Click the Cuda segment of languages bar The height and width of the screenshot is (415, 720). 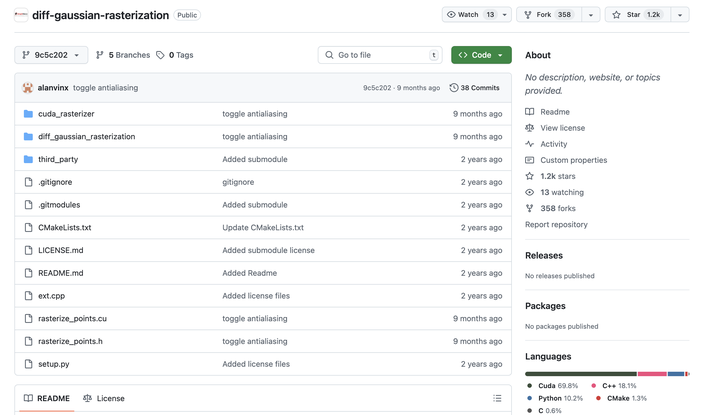pos(580,374)
